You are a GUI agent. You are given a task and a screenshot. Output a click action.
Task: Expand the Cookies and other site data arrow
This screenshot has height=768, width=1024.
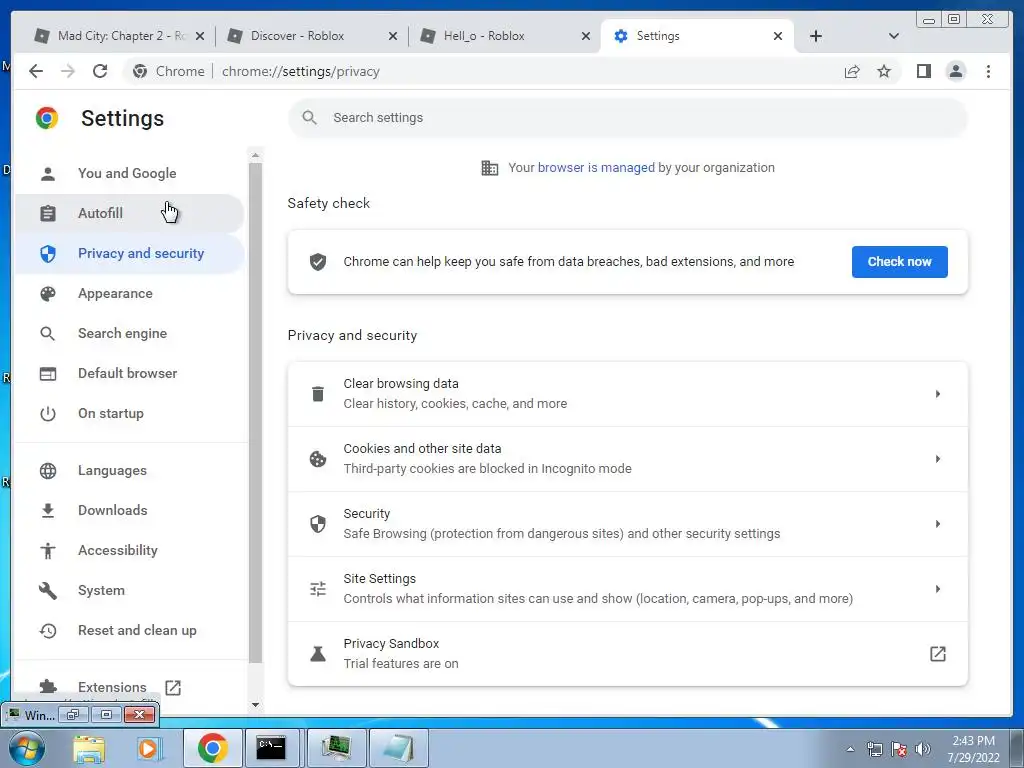pyautogui.click(x=937, y=458)
